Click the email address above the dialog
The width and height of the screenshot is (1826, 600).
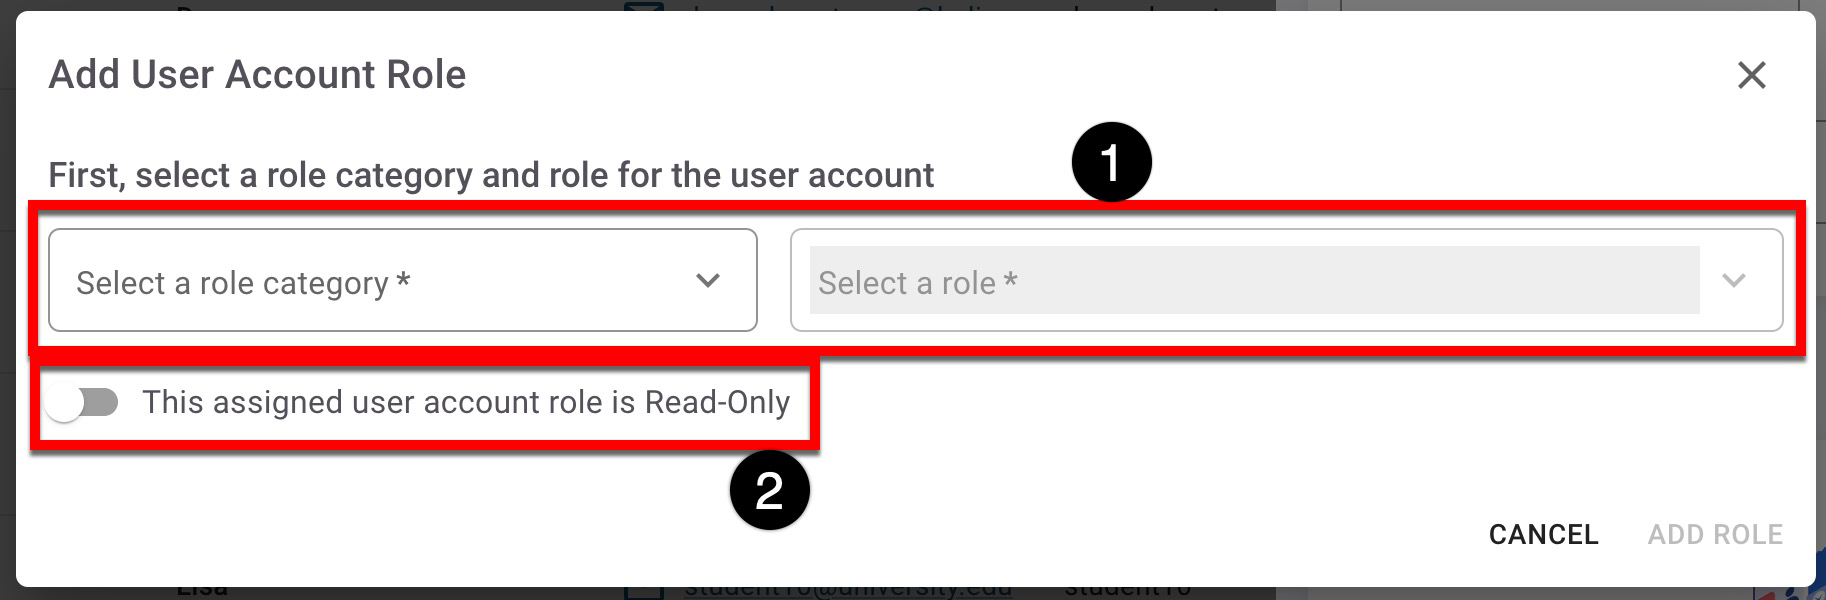pos(950,7)
